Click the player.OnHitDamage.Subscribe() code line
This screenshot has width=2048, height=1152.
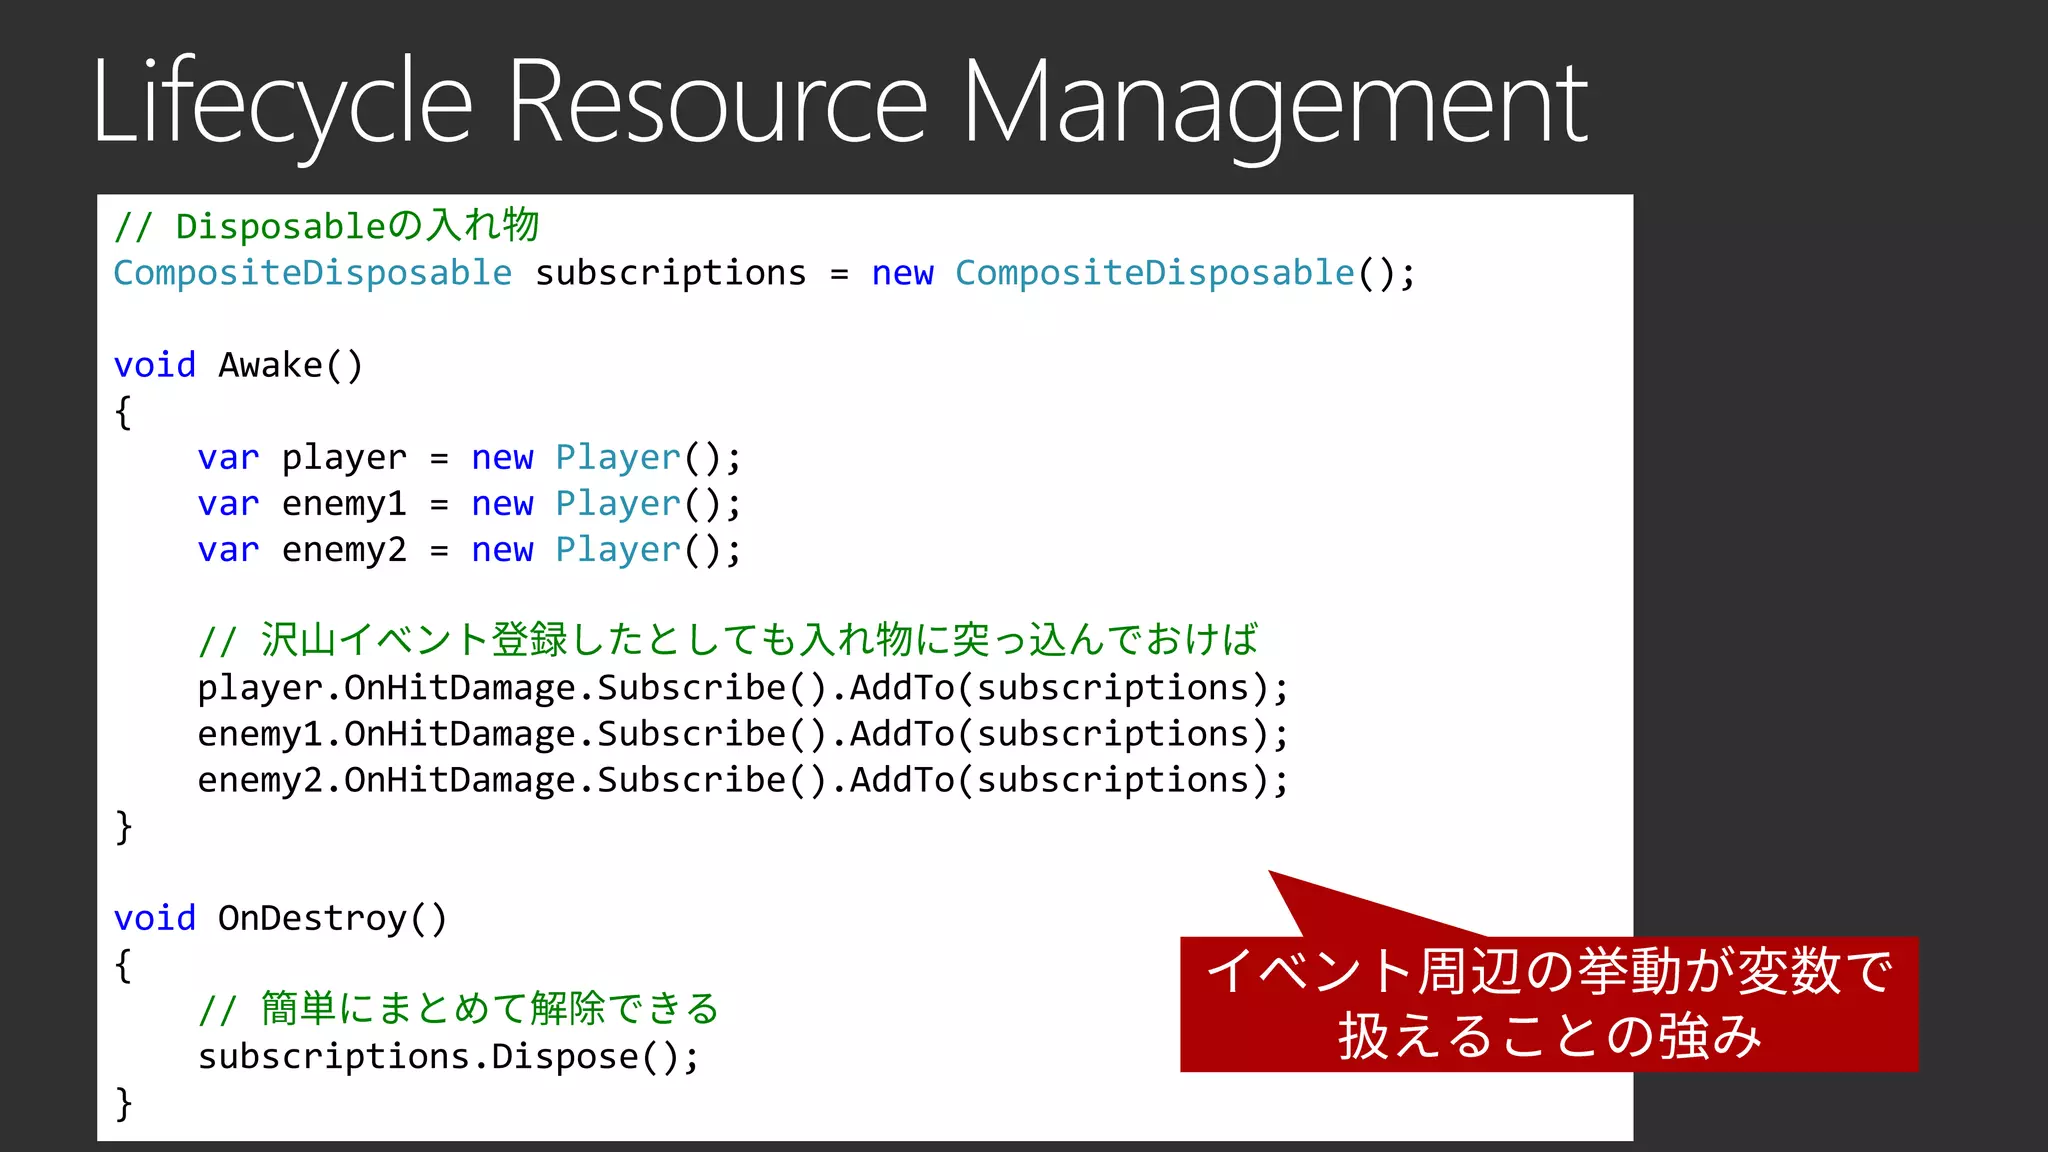tap(743, 688)
